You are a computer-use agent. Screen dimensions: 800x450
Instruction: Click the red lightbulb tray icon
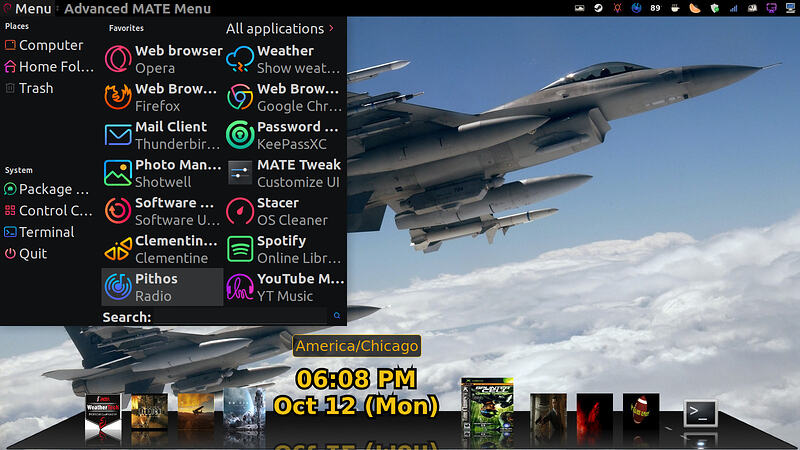click(x=617, y=8)
